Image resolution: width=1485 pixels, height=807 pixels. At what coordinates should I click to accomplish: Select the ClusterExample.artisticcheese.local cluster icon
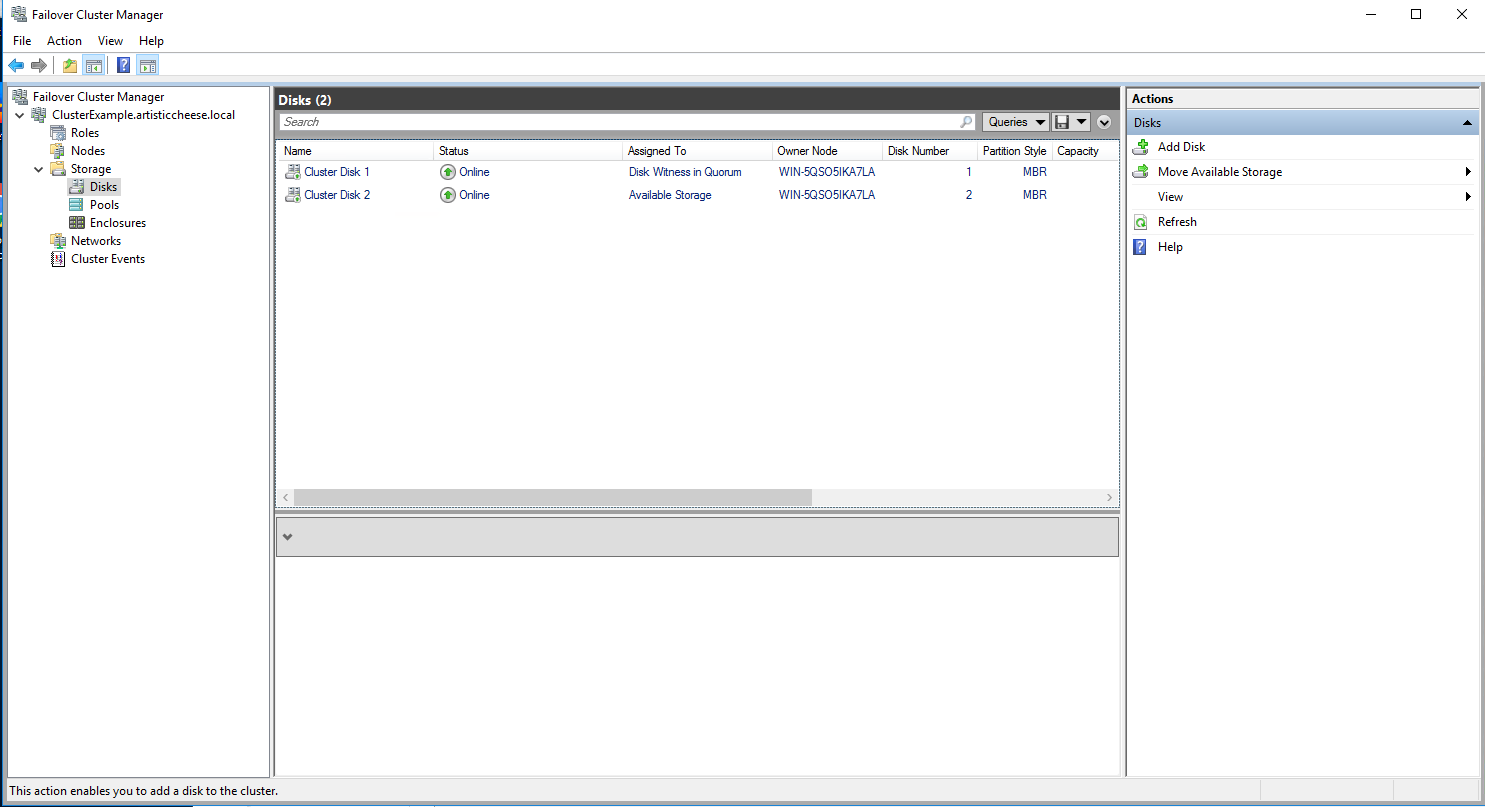point(39,115)
